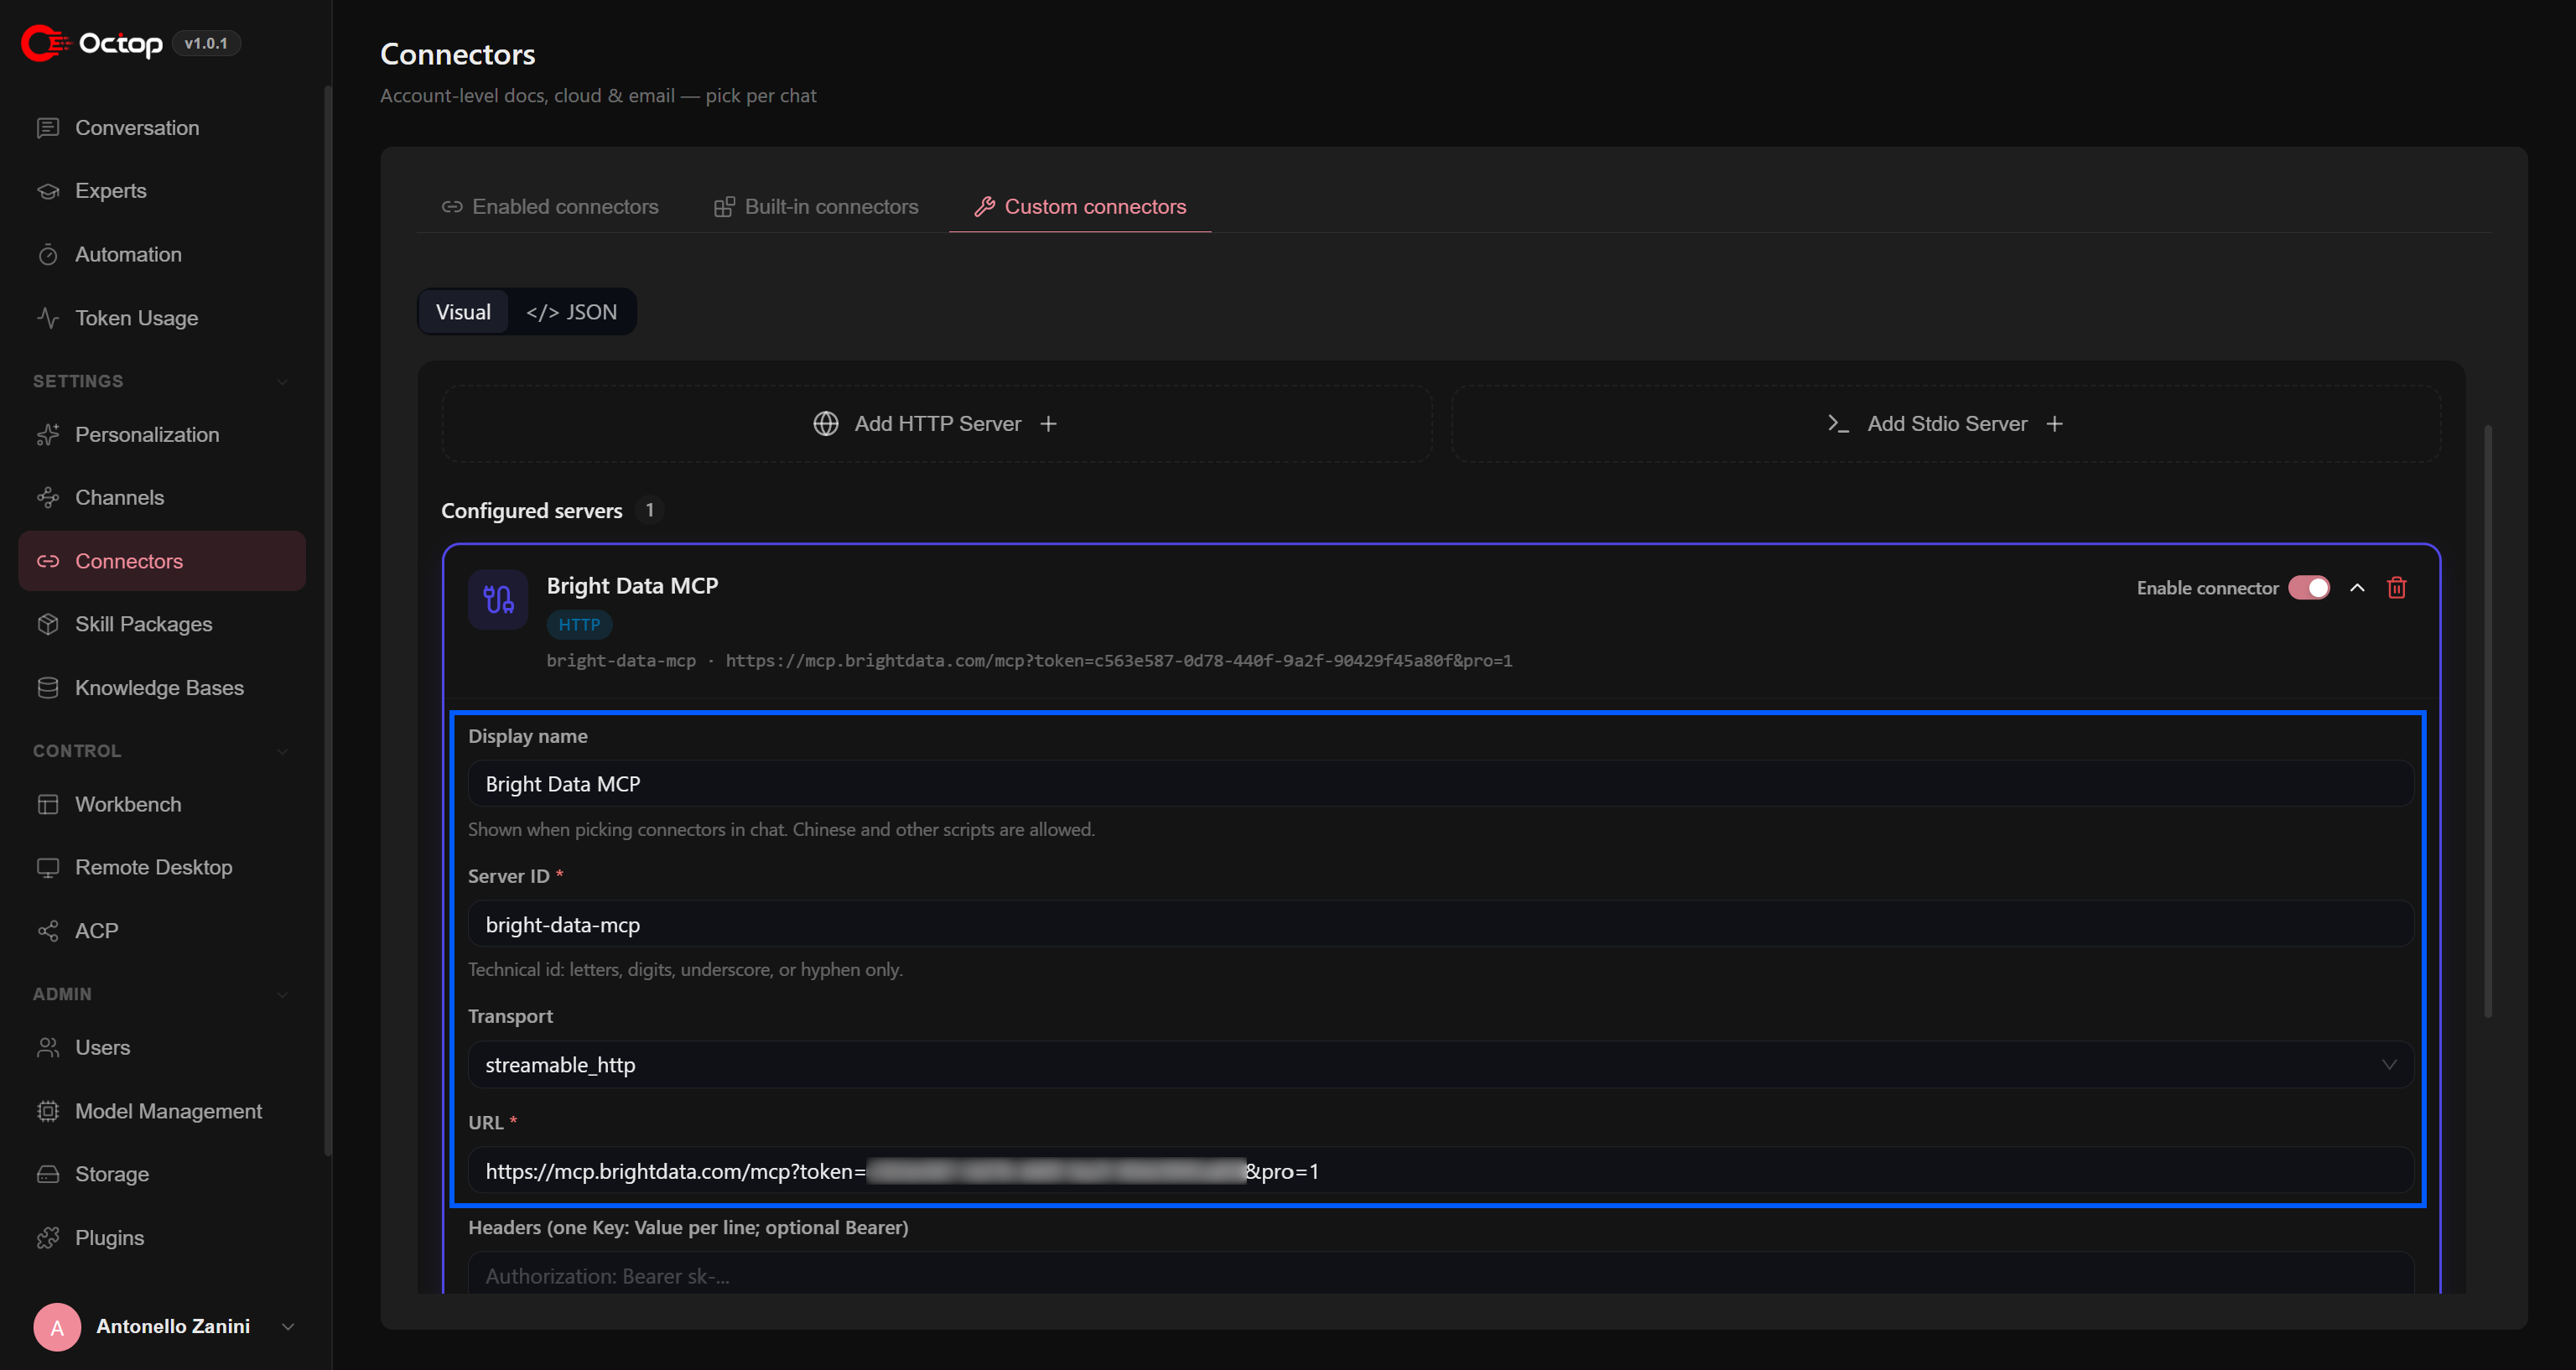Click the Personalization sparkle icon
Screen dimensions: 2576x1370
[x=48, y=435]
